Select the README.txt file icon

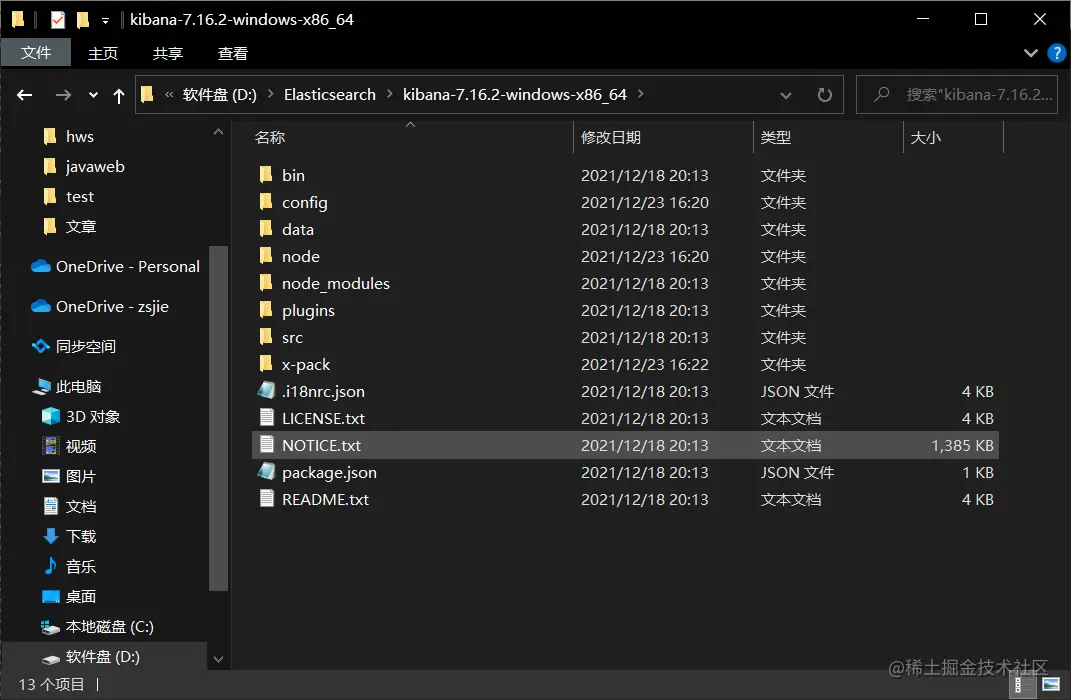266,499
